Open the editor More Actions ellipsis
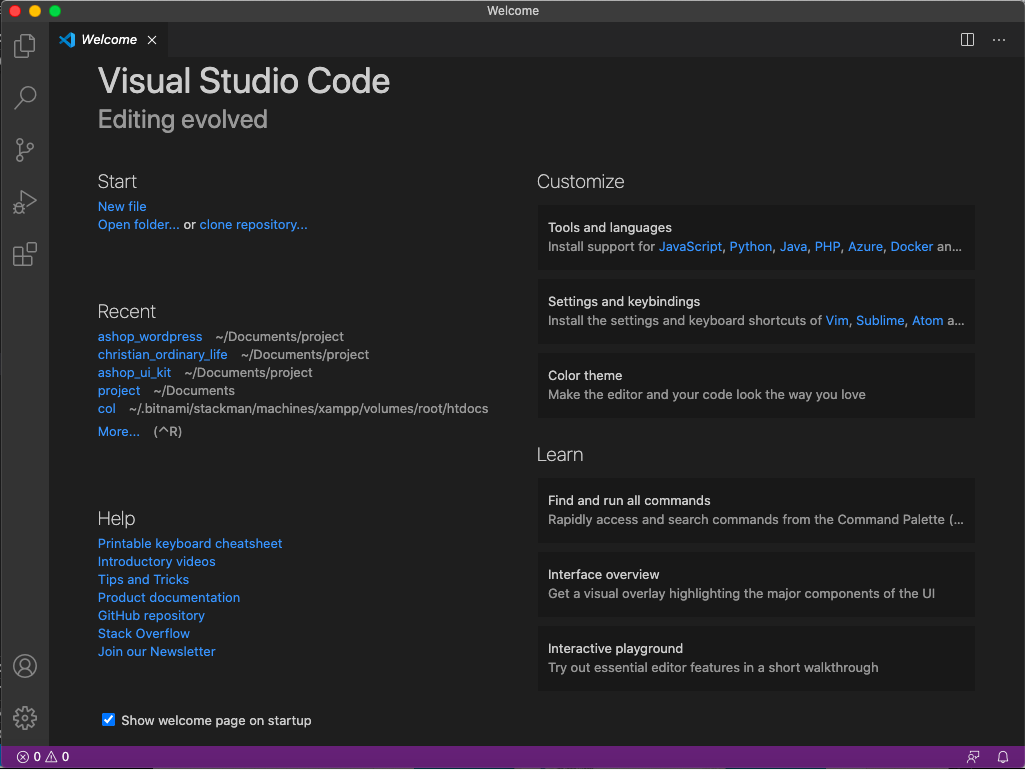Screen dimensions: 1025x770 pyautogui.click(x=999, y=40)
